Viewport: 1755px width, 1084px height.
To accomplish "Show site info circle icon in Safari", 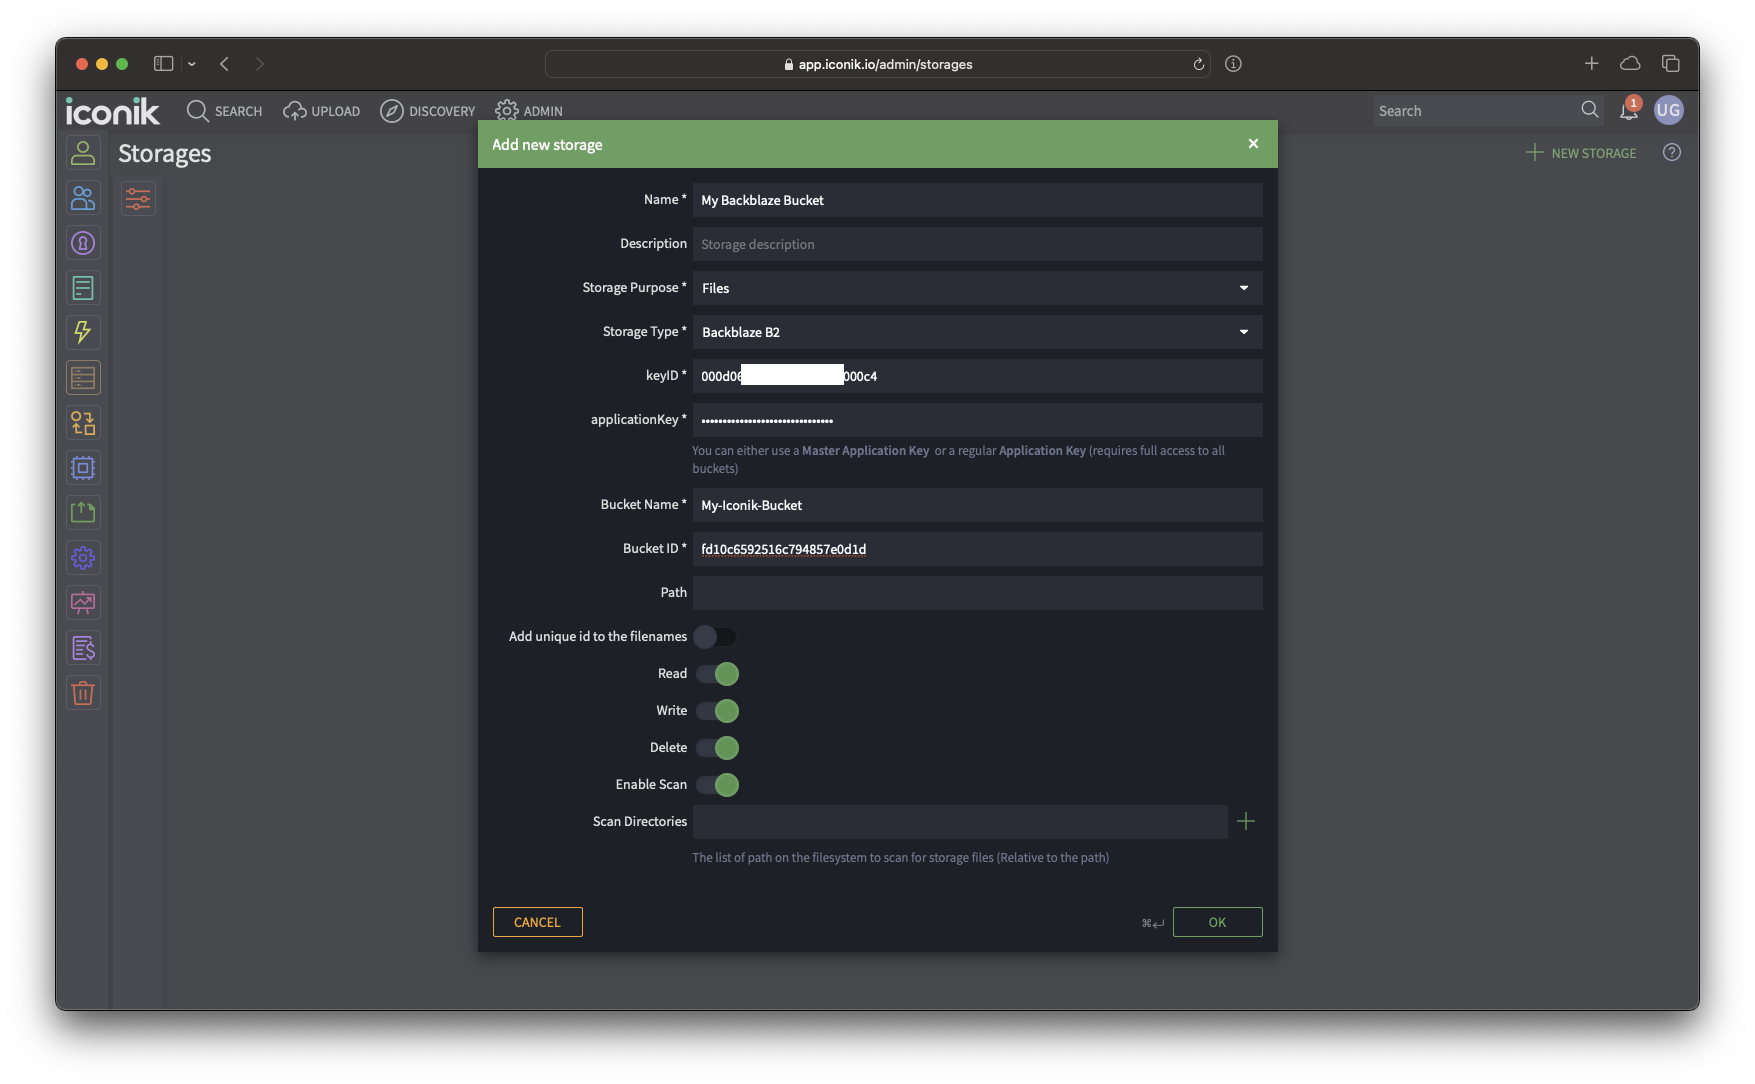I will click(1234, 64).
